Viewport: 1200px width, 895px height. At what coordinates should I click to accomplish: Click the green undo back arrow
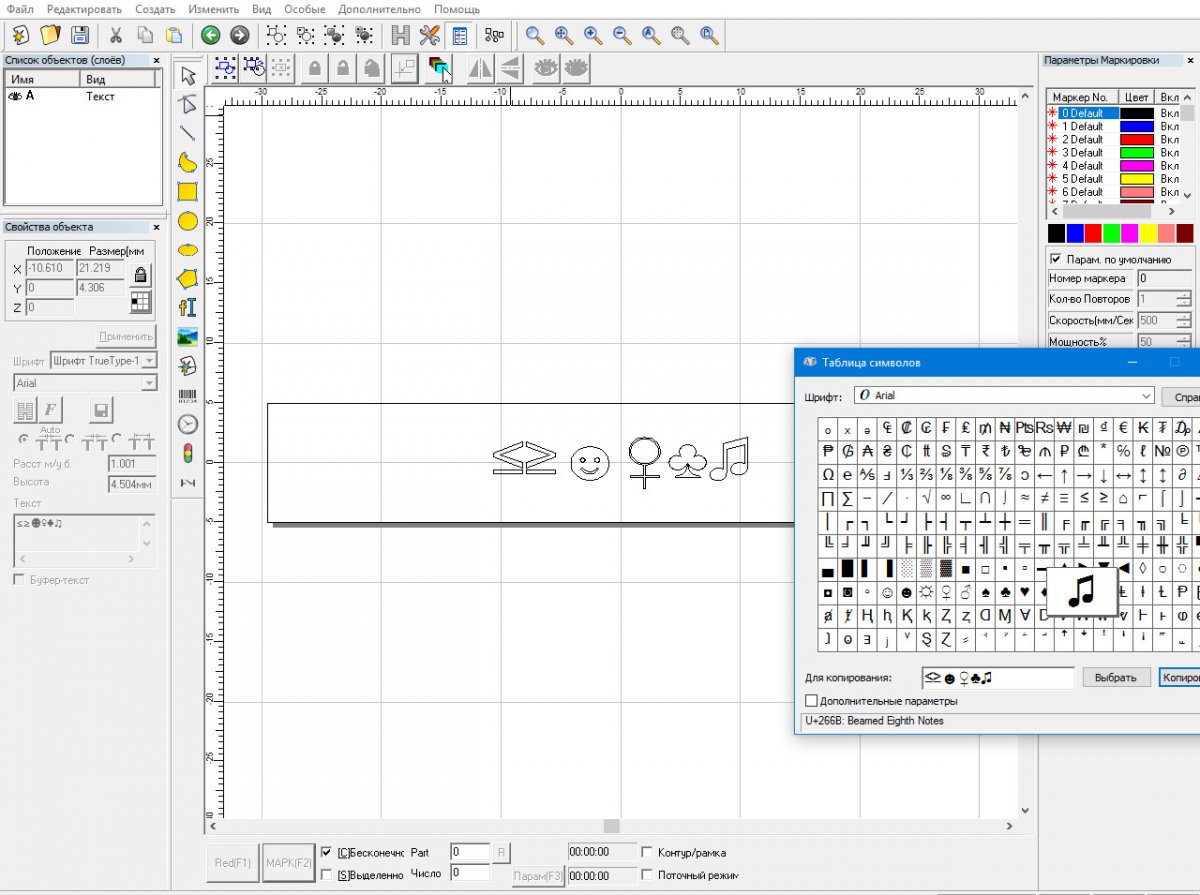210,36
